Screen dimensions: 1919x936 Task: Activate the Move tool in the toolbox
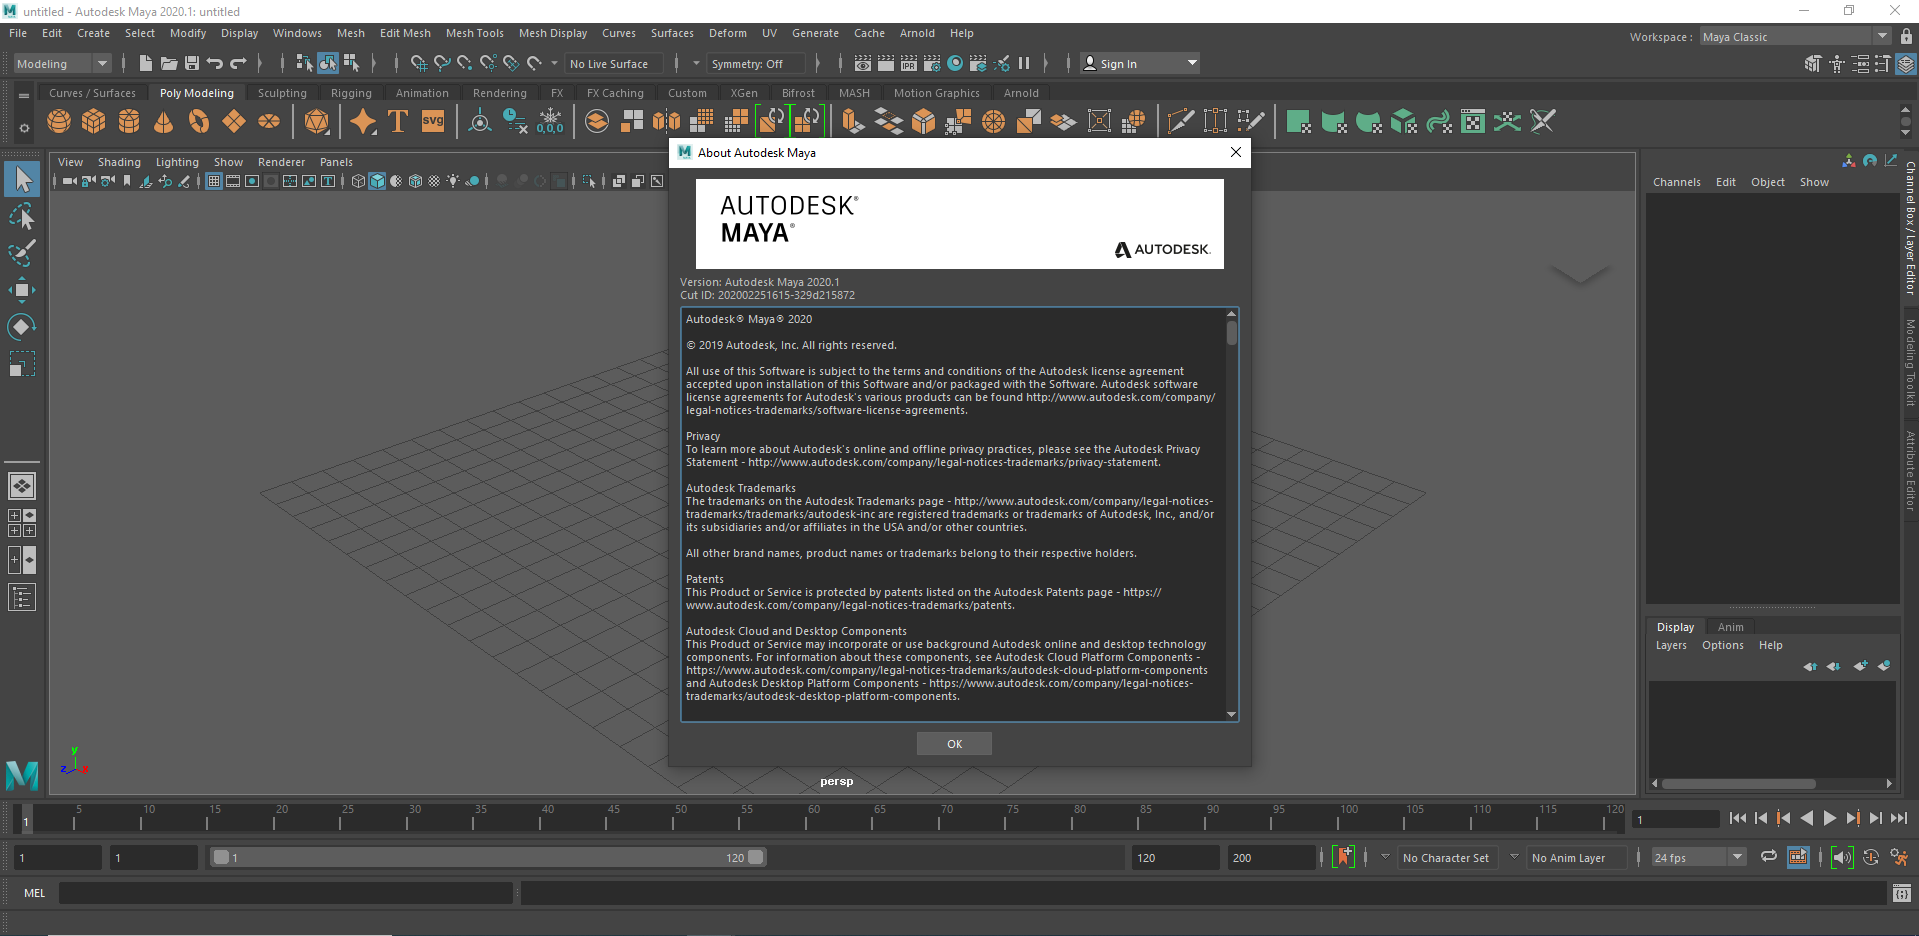point(22,290)
